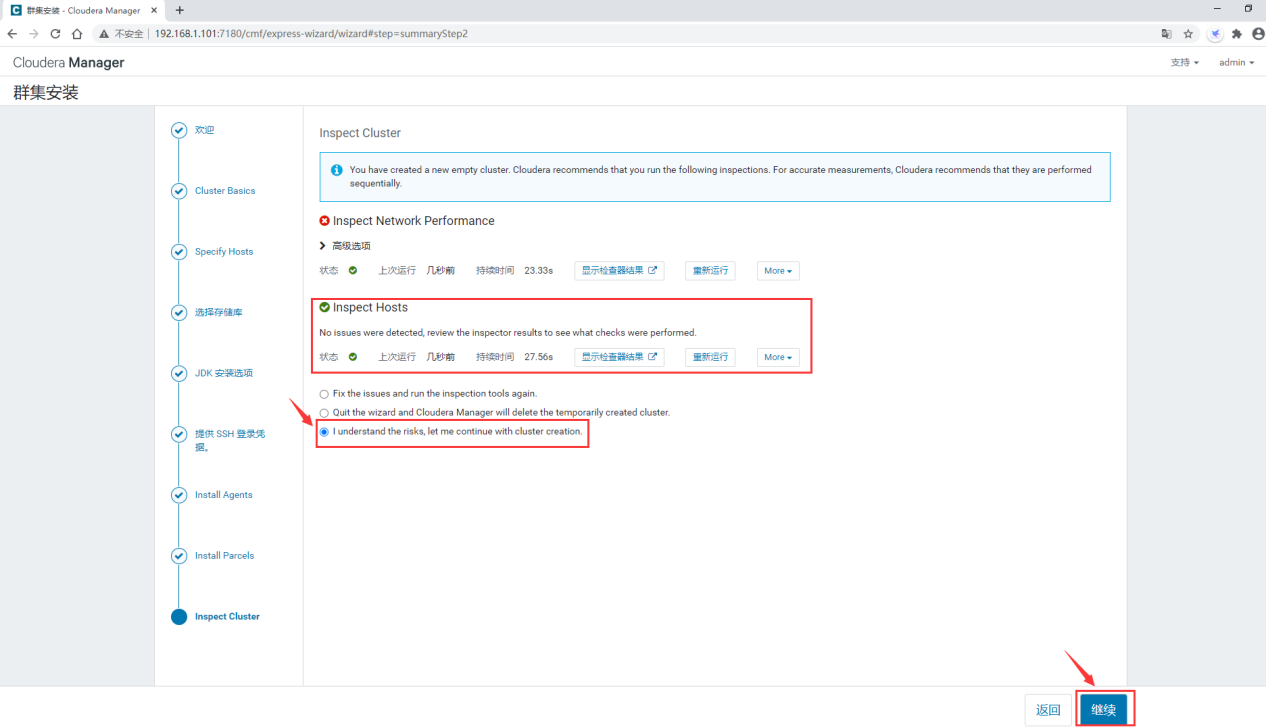Viewport: 1266px width, 727px height.
Task: Click the red error icon beside Inspect Network Performance
Action: click(x=324, y=221)
